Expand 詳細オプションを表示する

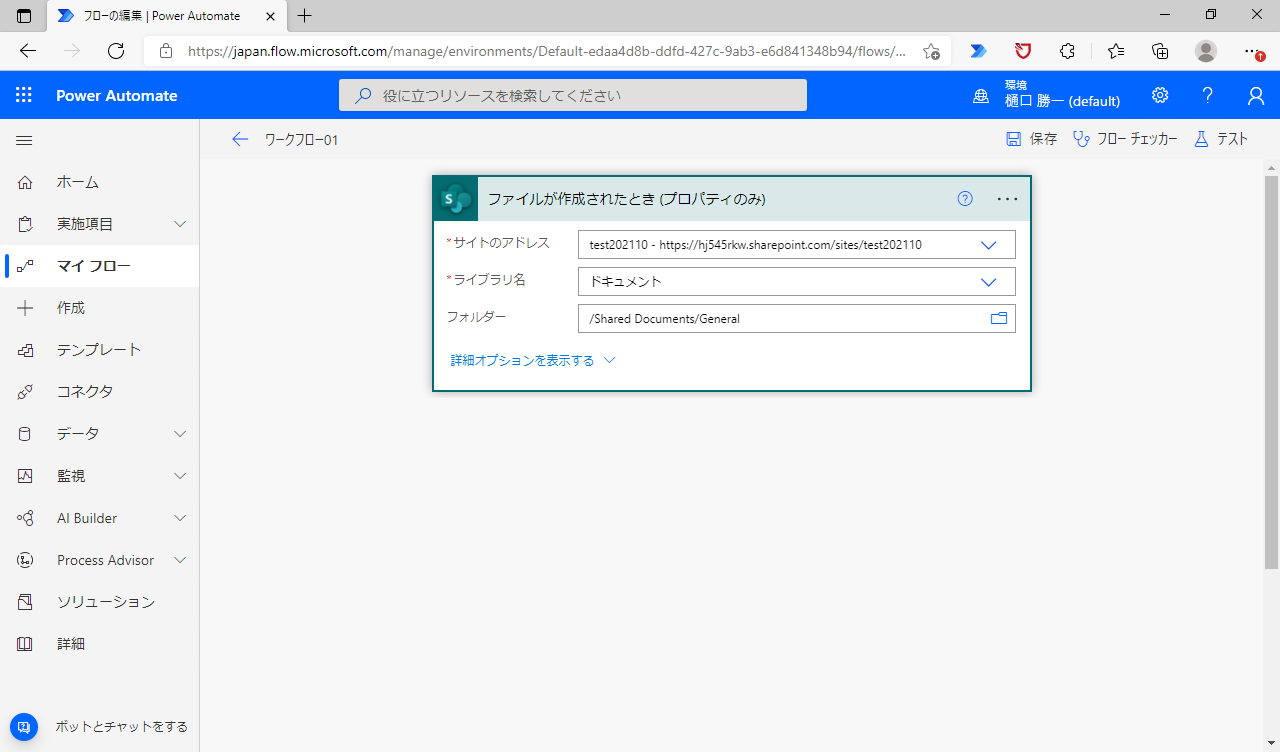tap(533, 360)
